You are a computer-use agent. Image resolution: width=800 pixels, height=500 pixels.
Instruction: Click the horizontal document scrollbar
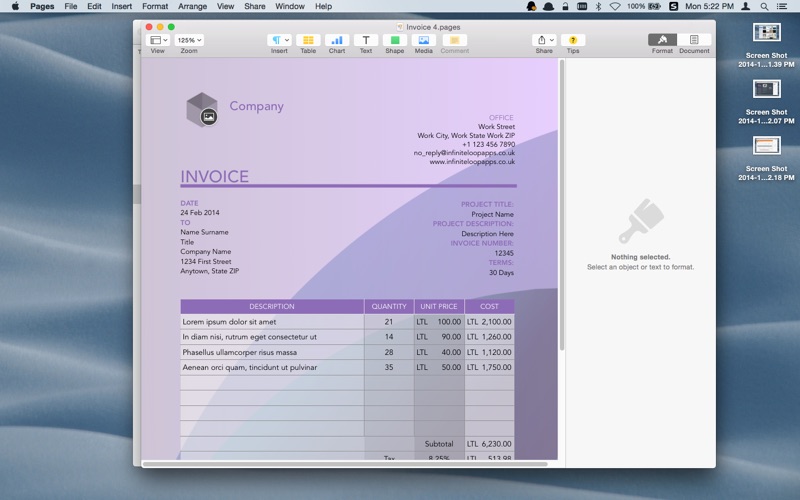click(x=345, y=464)
